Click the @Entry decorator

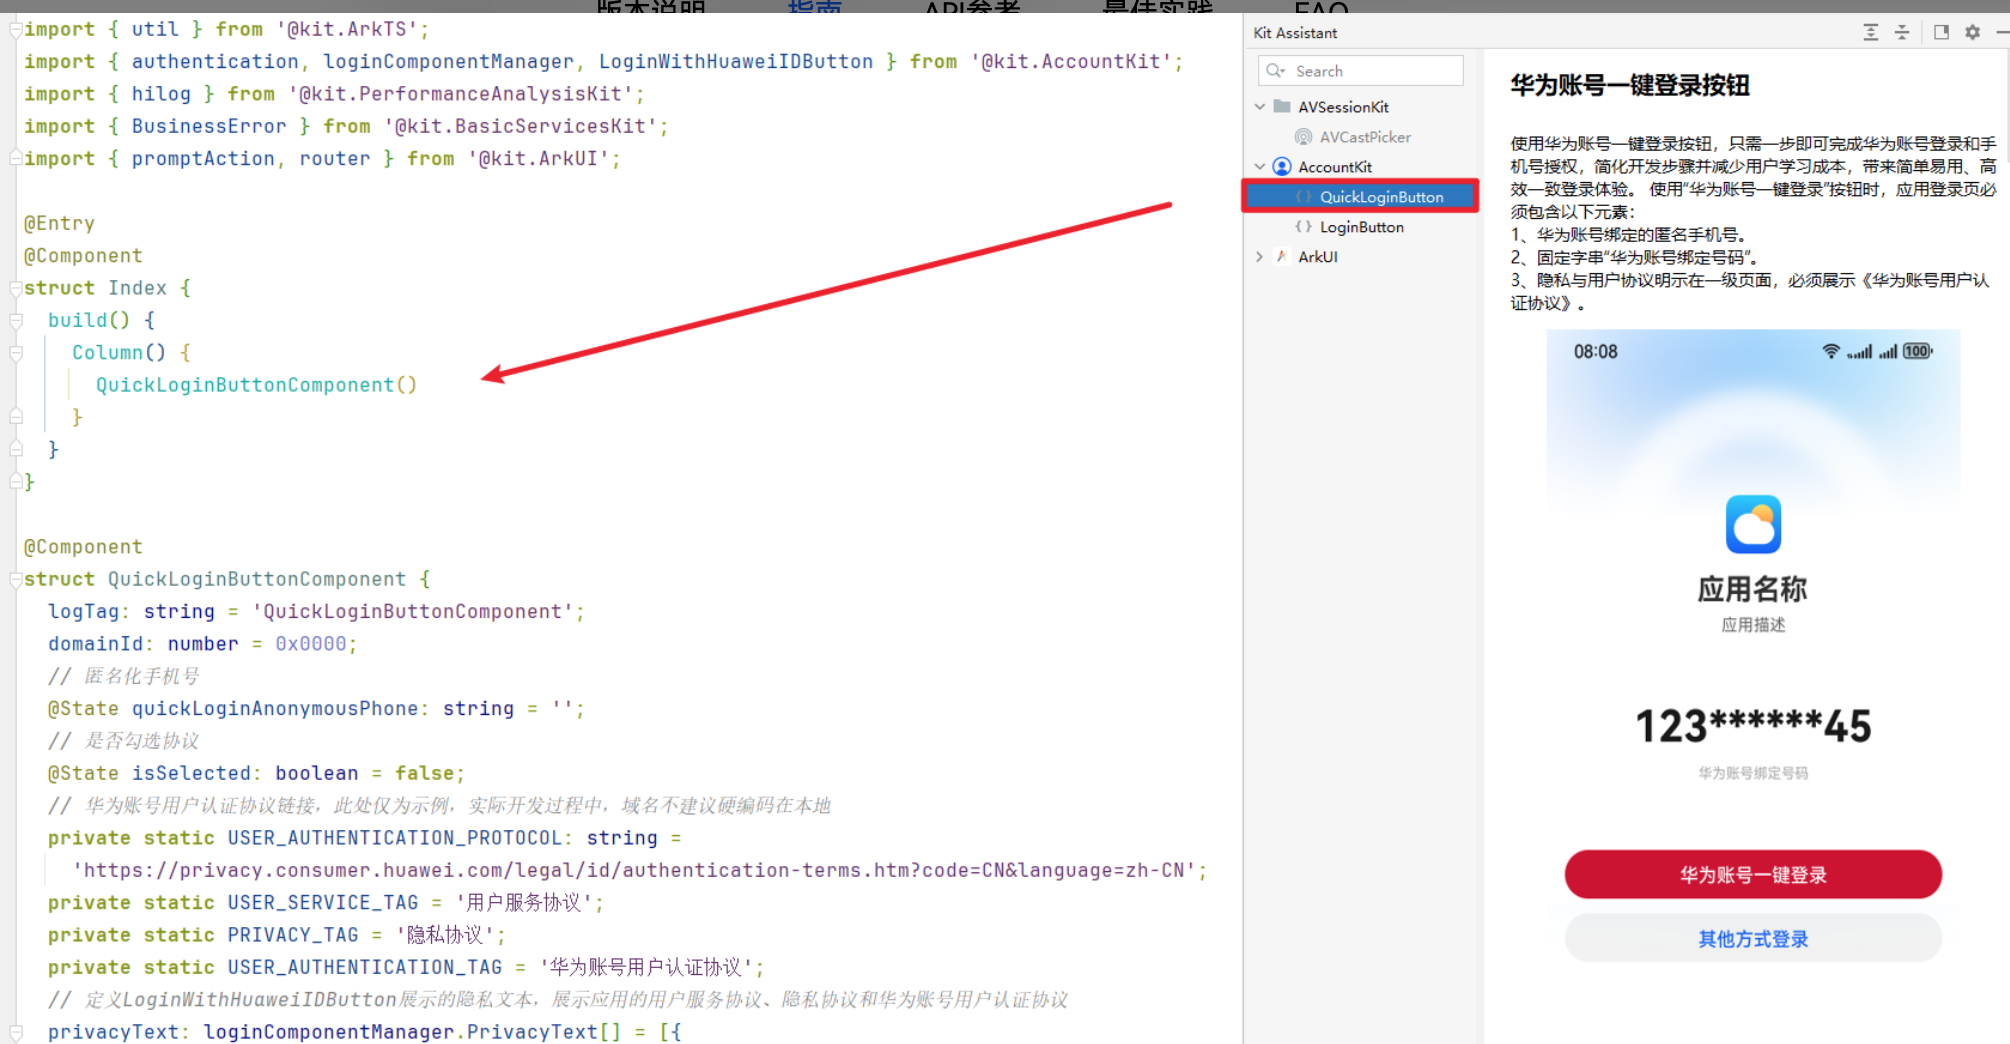59,223
